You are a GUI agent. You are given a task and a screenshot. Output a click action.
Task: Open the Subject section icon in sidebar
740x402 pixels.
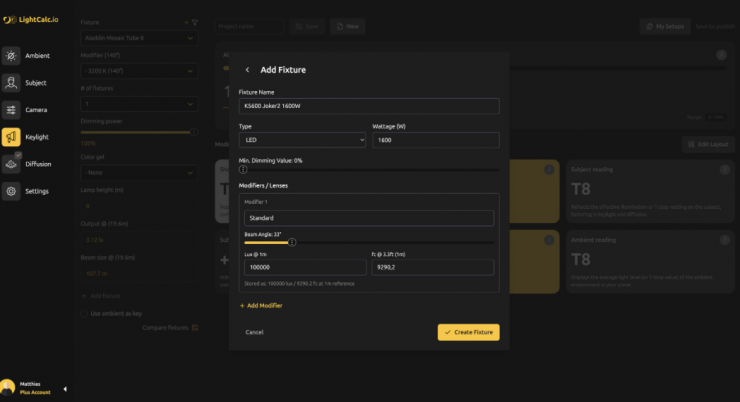pos(11,83)
